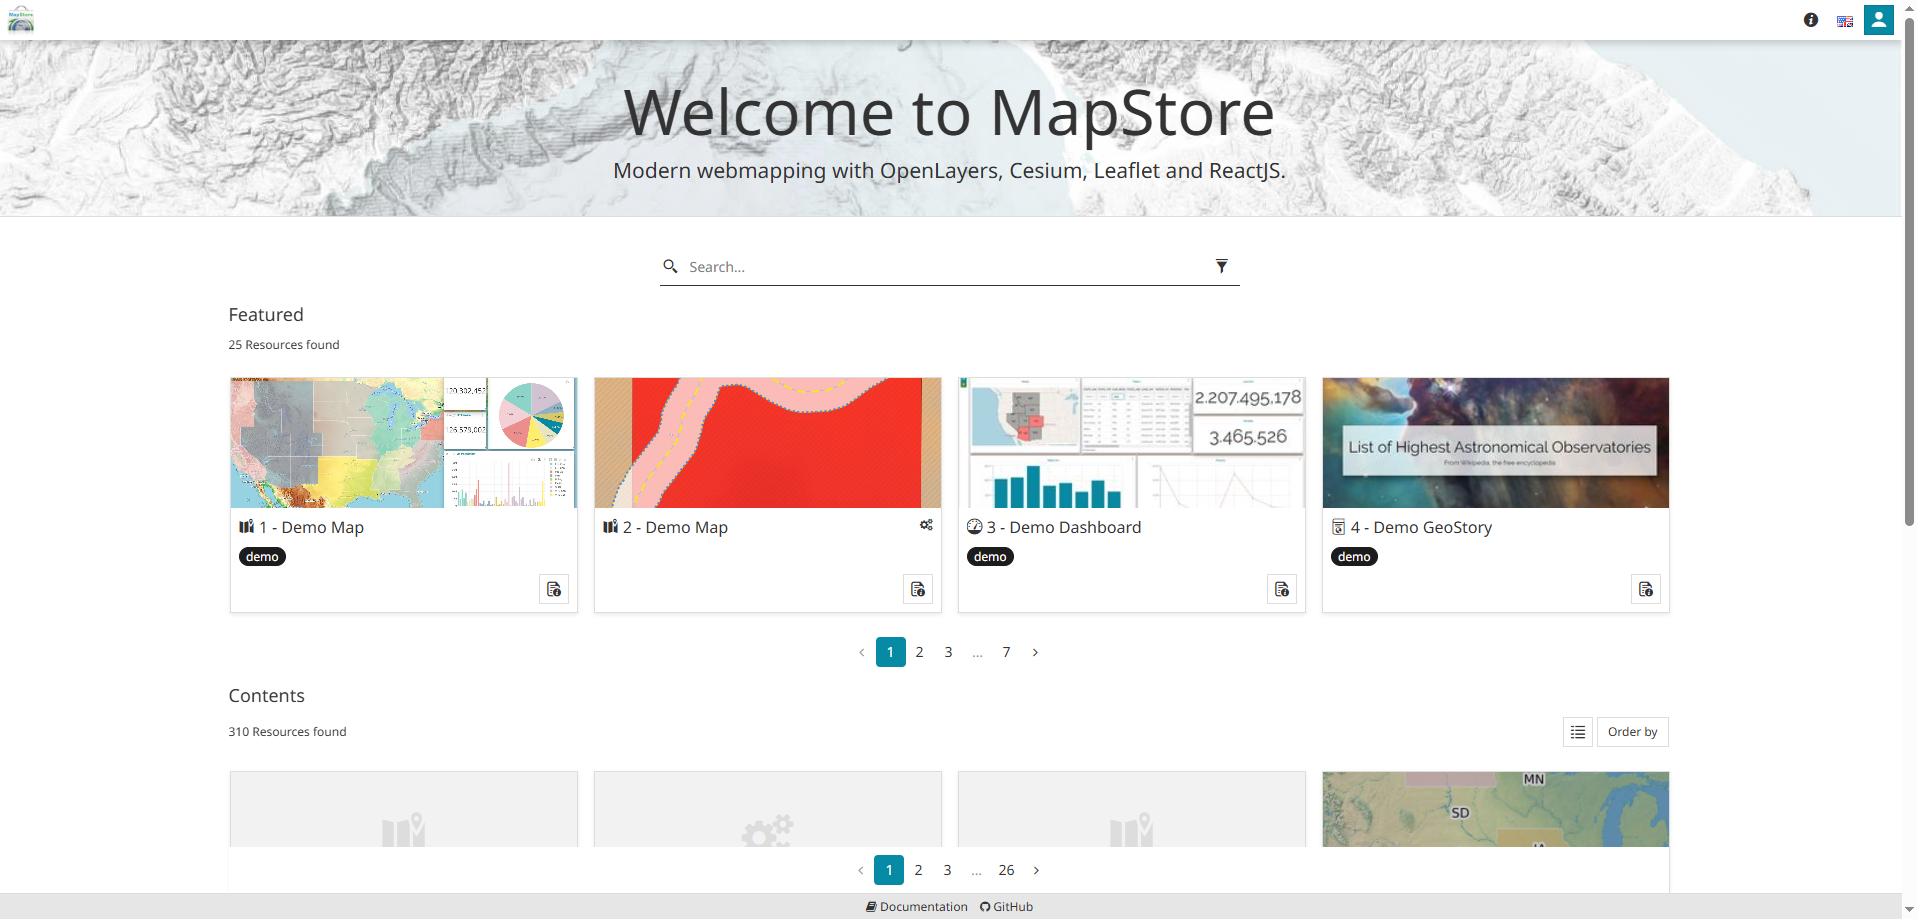Open the Demo GeoStory thumbnail
The image size is (1917, 919).
pyautogui.click(x=1495, y=443)
